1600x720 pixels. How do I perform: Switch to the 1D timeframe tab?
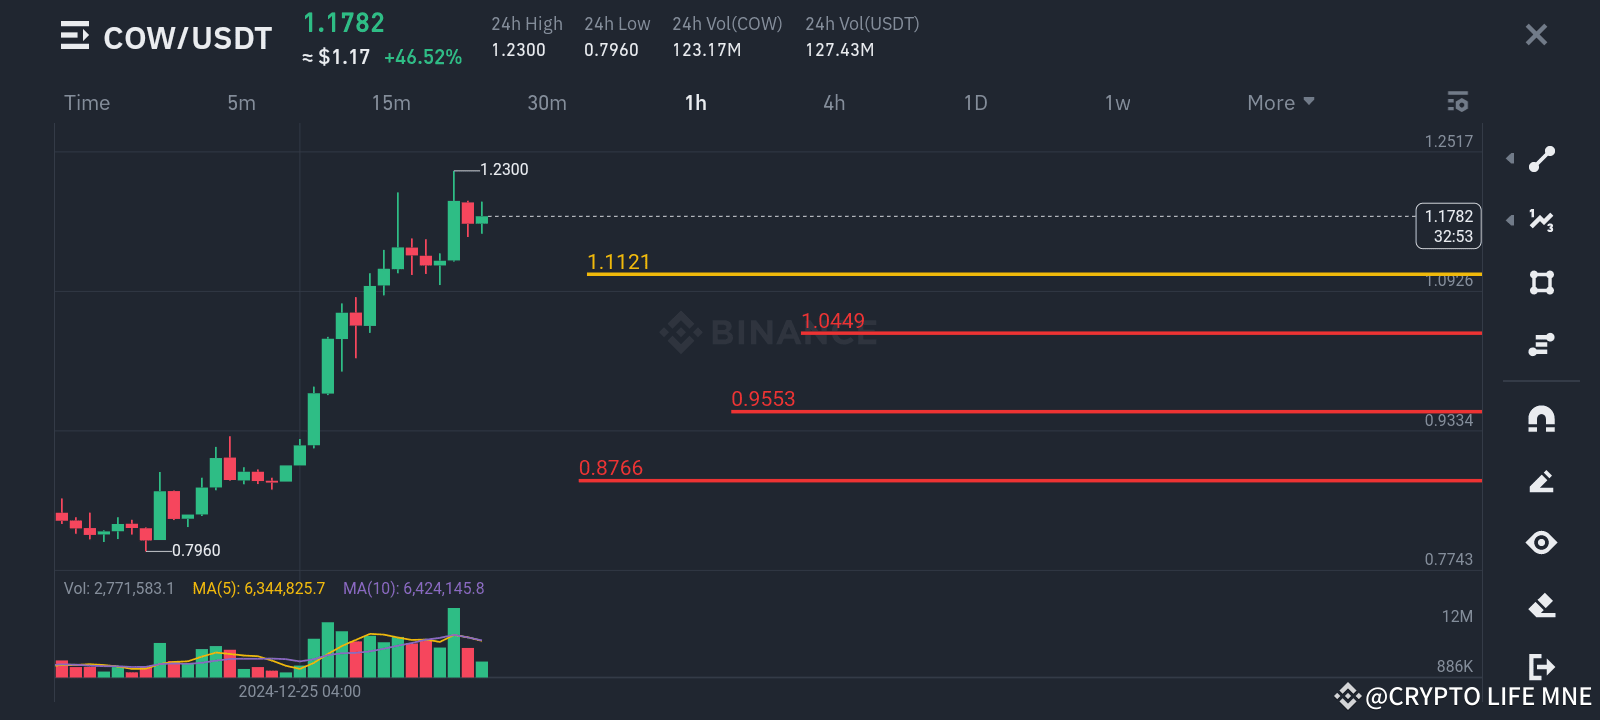975,102
